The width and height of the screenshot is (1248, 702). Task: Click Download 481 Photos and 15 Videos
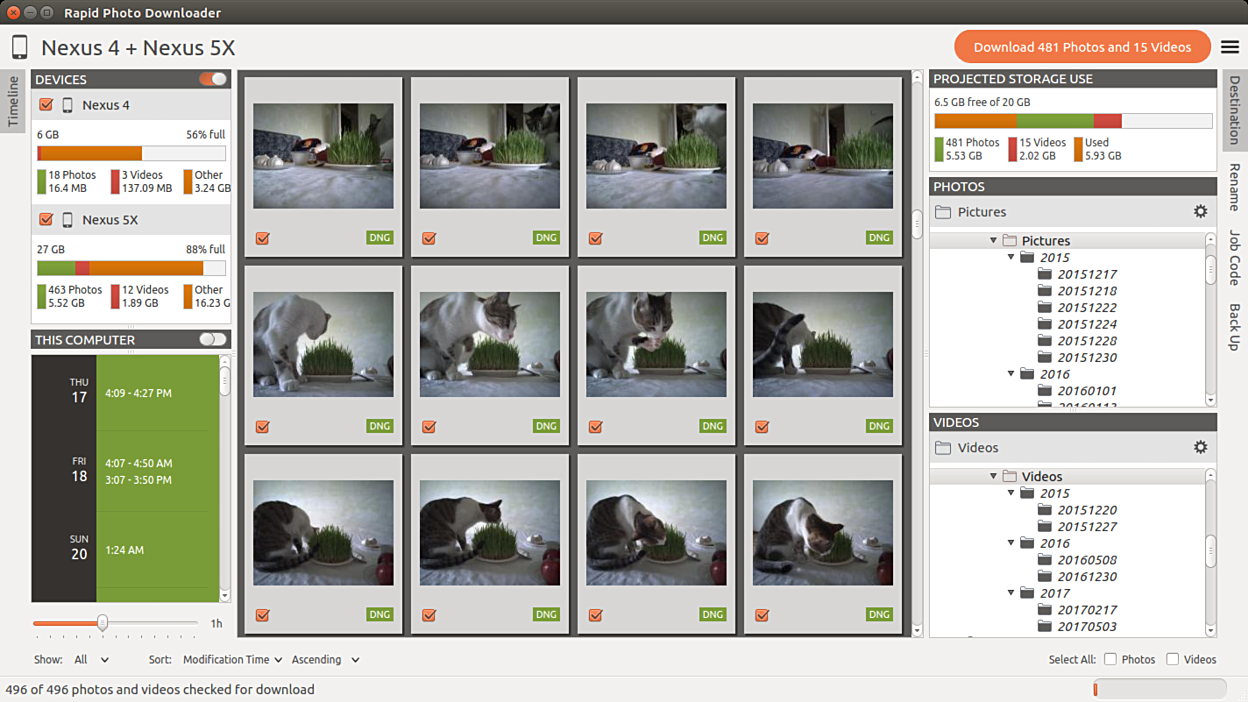coord(1082,47)
